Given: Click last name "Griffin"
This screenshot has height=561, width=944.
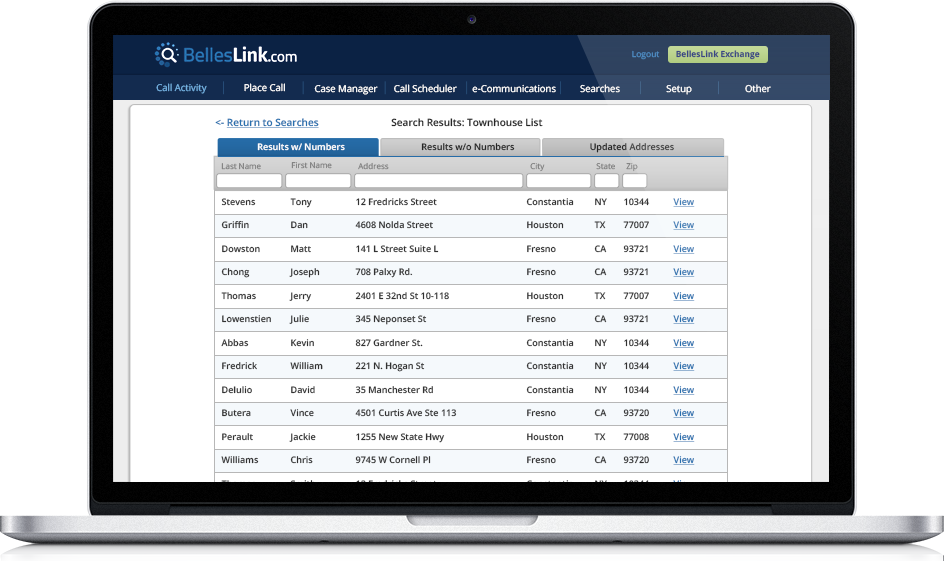Looking at the screenshot, I should pos(235,225).
